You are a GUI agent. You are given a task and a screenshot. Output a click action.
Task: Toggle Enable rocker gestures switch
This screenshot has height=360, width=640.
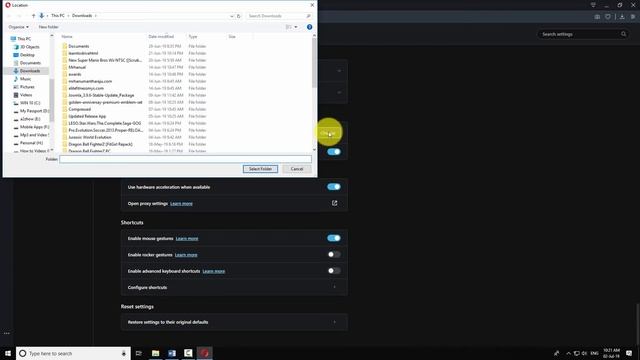coord(333,254)
